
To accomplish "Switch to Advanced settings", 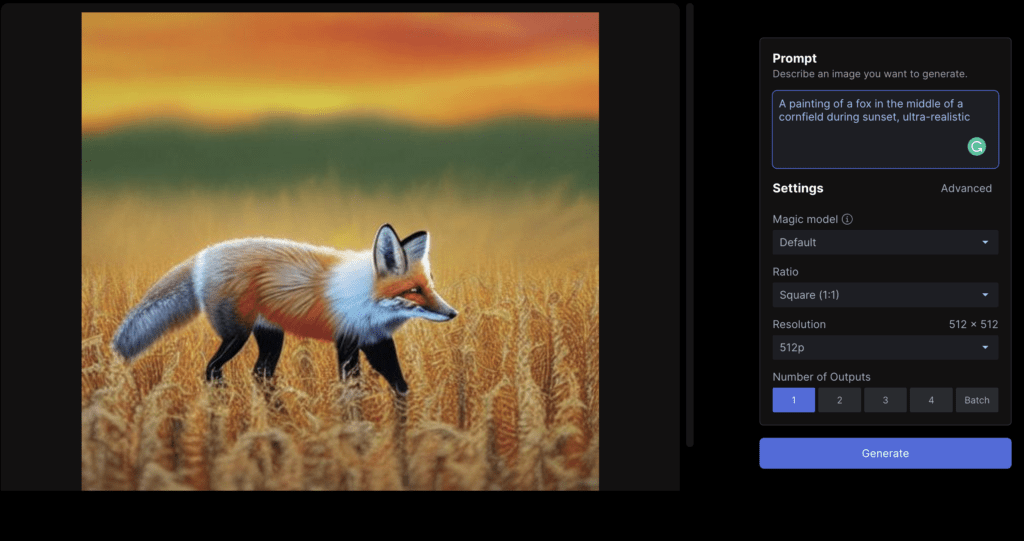I will [x=966, y=188].
